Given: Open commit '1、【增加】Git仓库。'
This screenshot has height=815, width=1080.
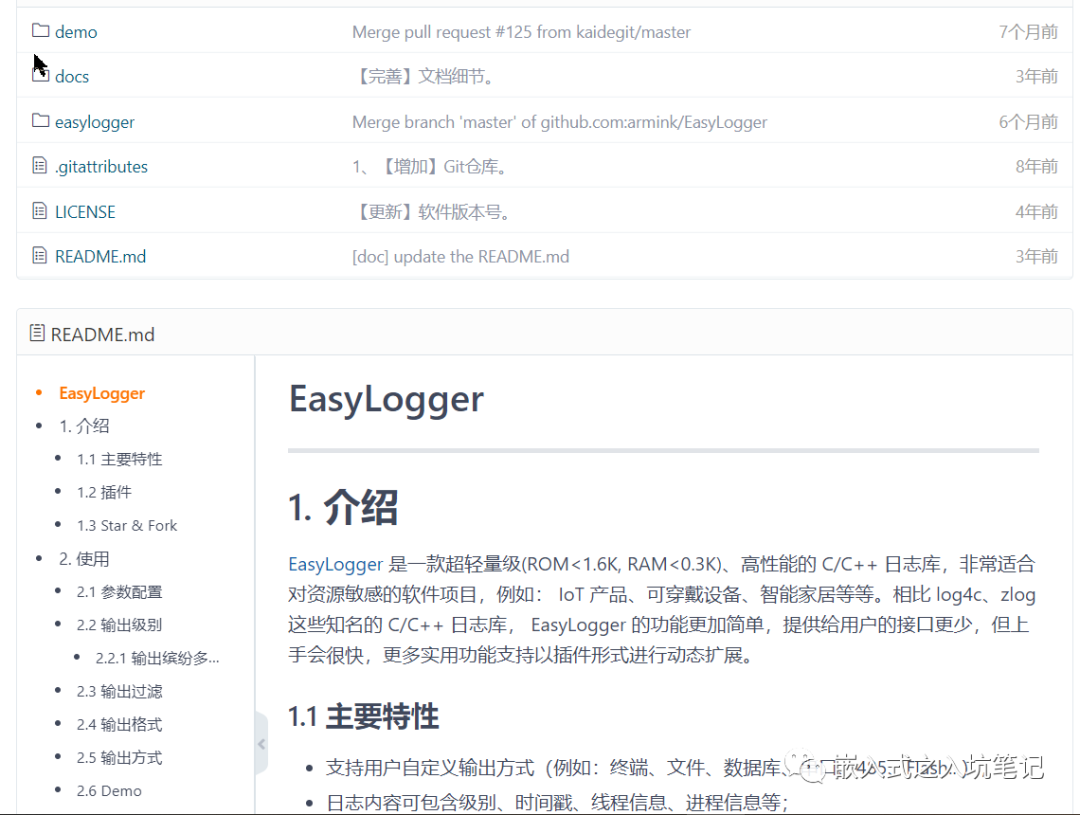Looking at the screenshot, I should pos(430,167).
